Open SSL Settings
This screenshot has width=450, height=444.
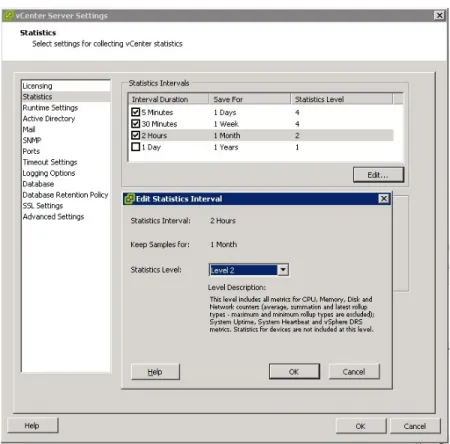[43, 206]
